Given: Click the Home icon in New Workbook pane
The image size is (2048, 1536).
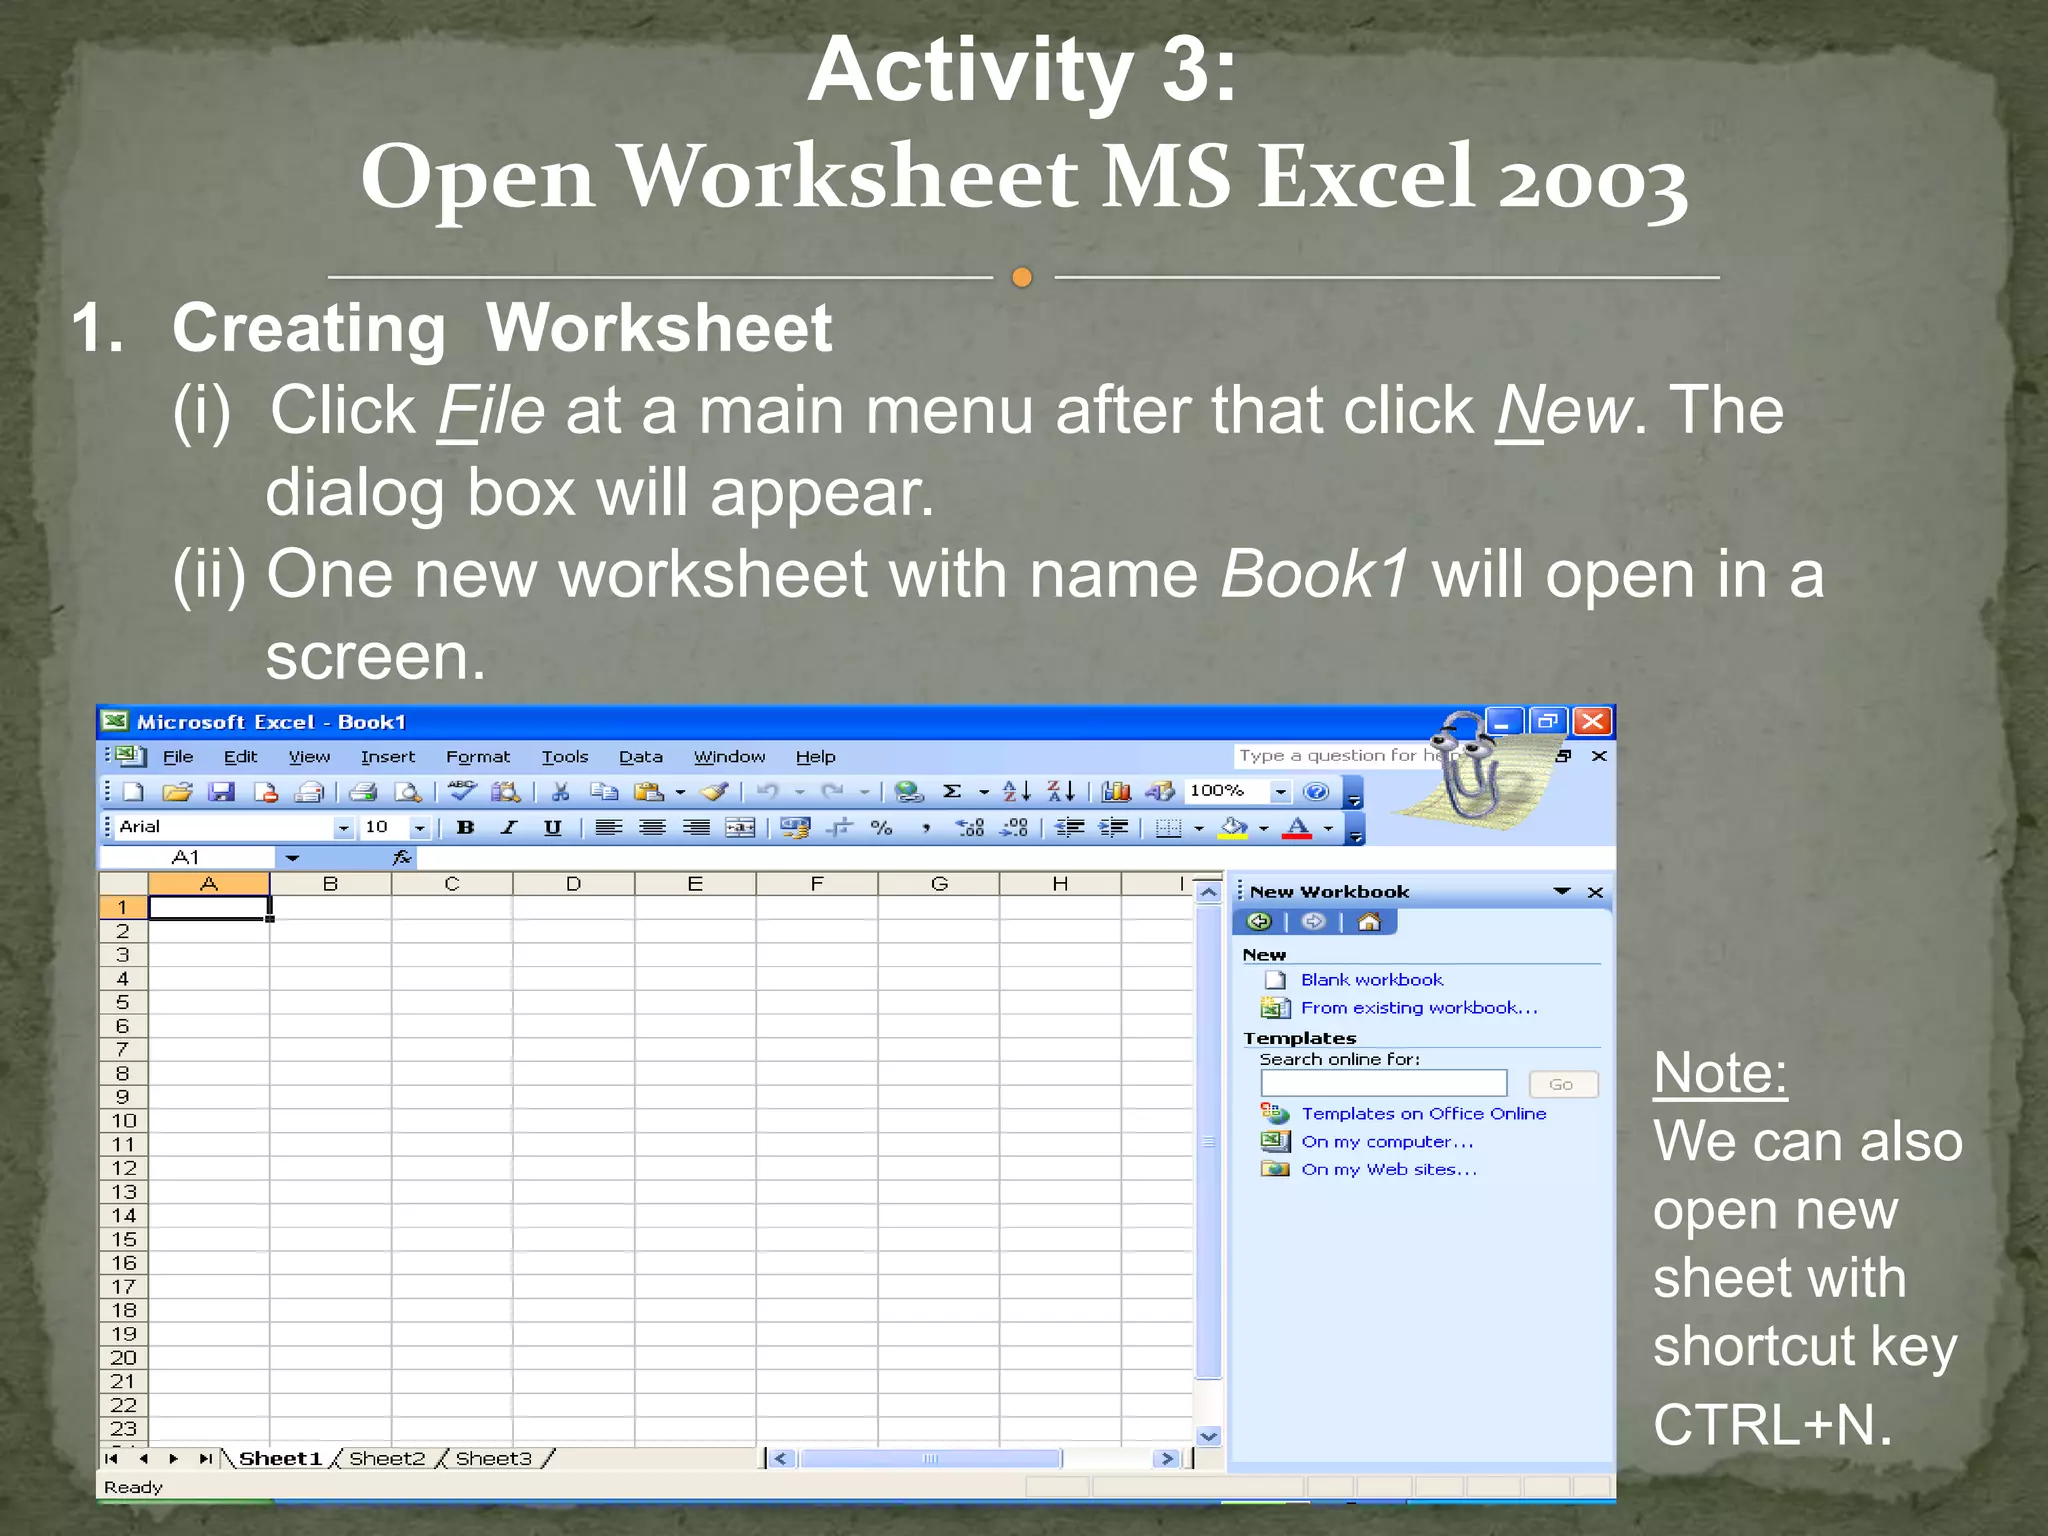Looking at the screenshot, I should [1369, 922].
